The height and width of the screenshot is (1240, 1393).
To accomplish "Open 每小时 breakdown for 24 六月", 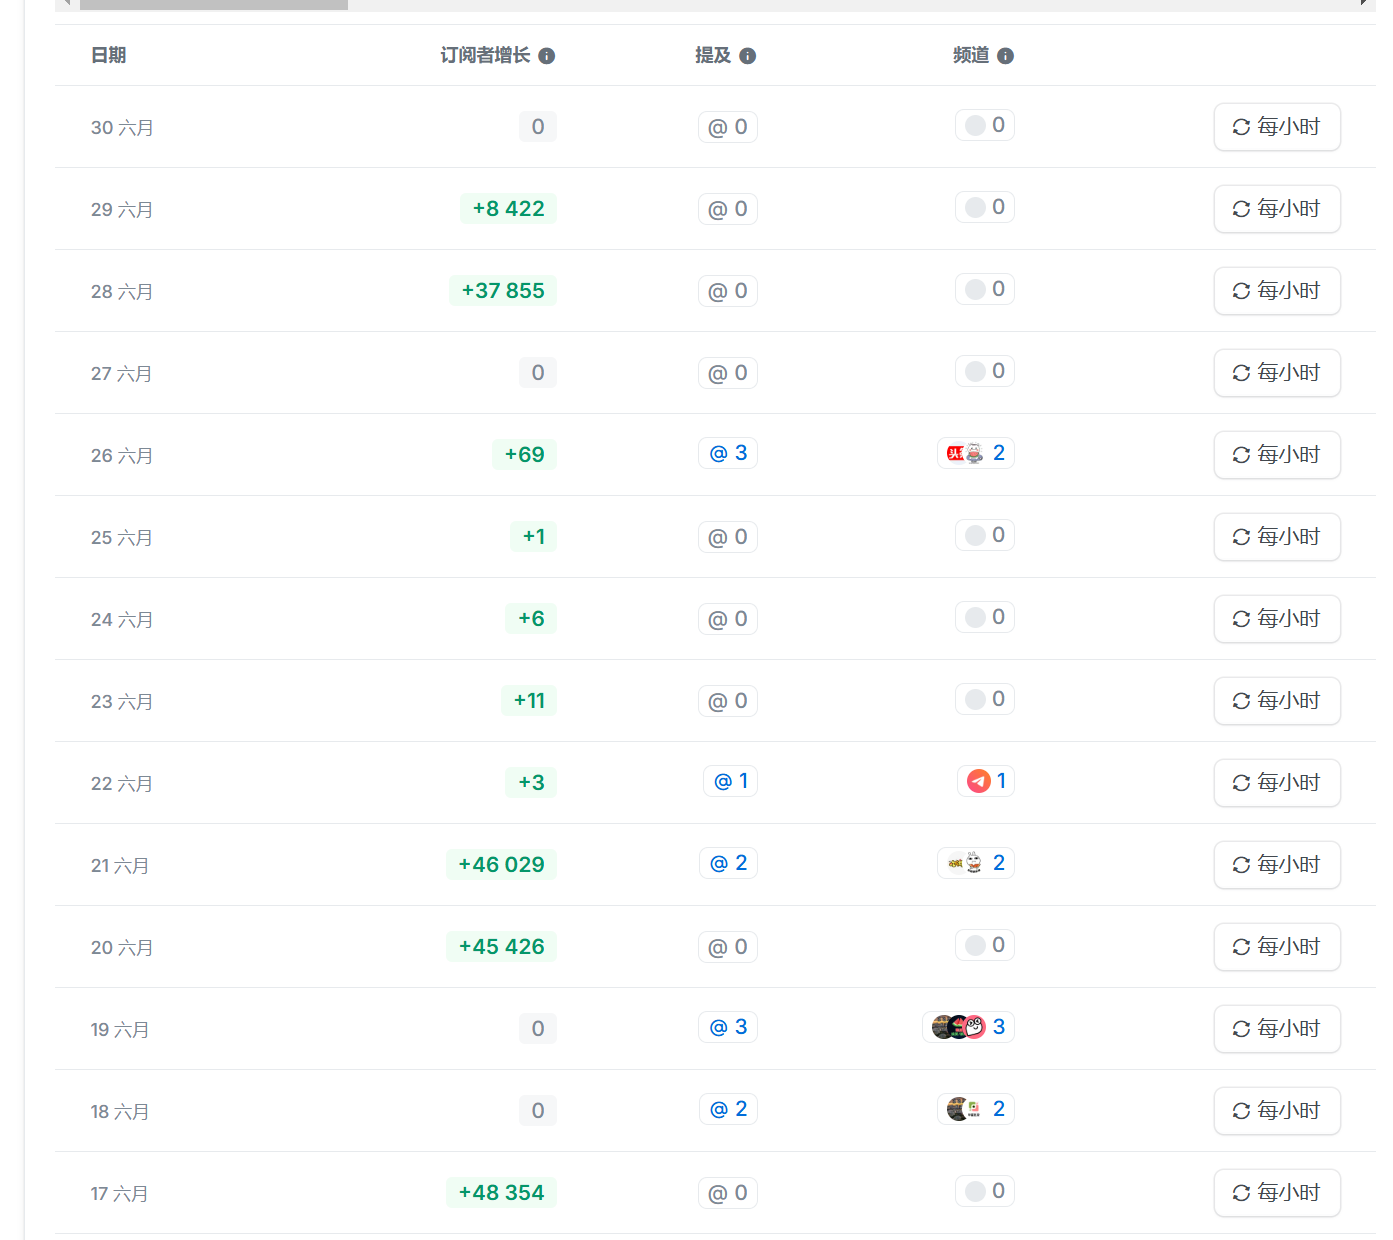I will [1277, 619].
